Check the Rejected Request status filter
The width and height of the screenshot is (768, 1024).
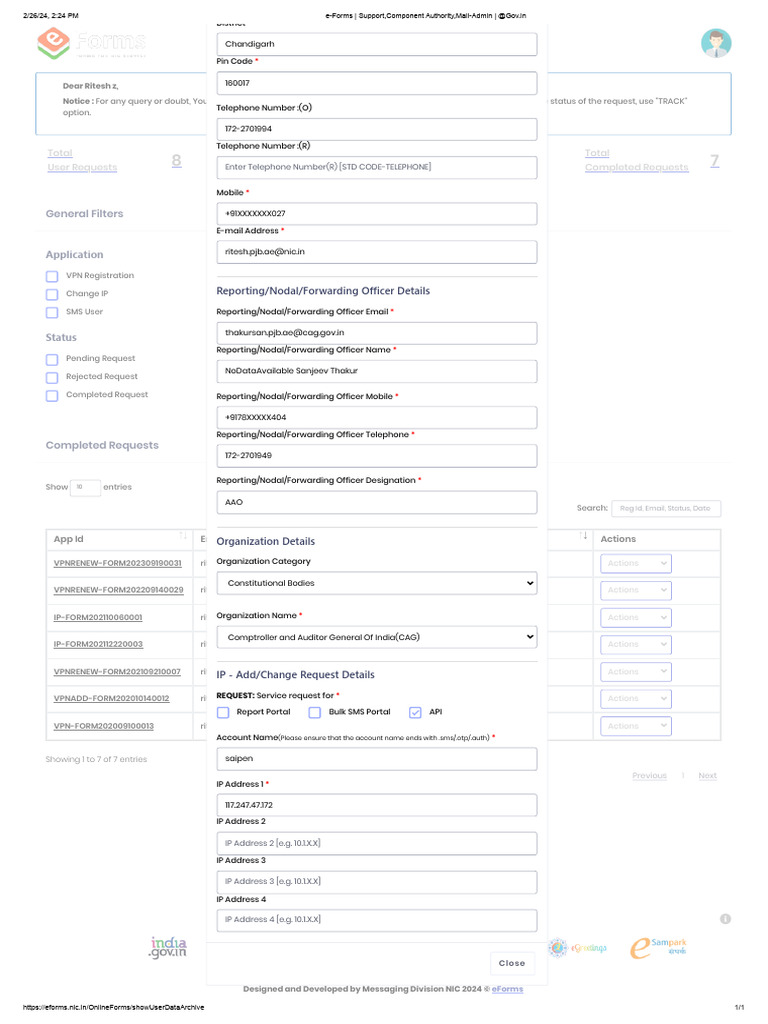(52, 377)
